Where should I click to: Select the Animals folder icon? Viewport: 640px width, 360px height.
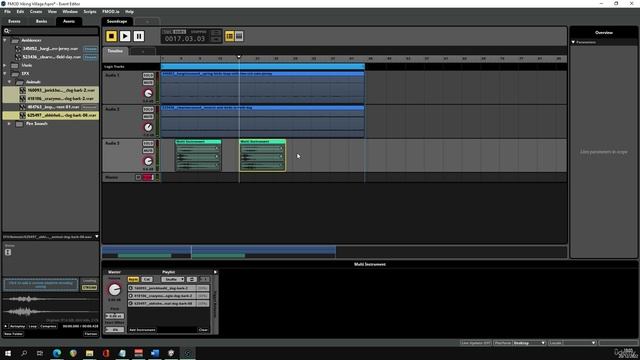(x=20, y=82)
